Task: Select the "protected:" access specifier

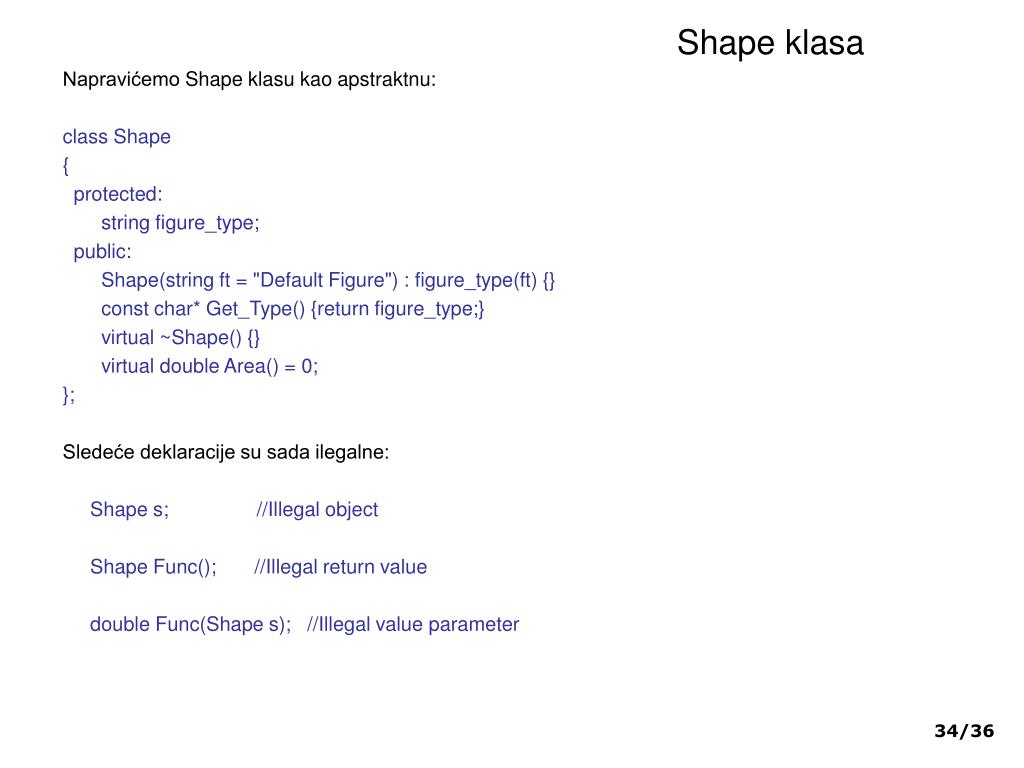Action: (118, 194)
